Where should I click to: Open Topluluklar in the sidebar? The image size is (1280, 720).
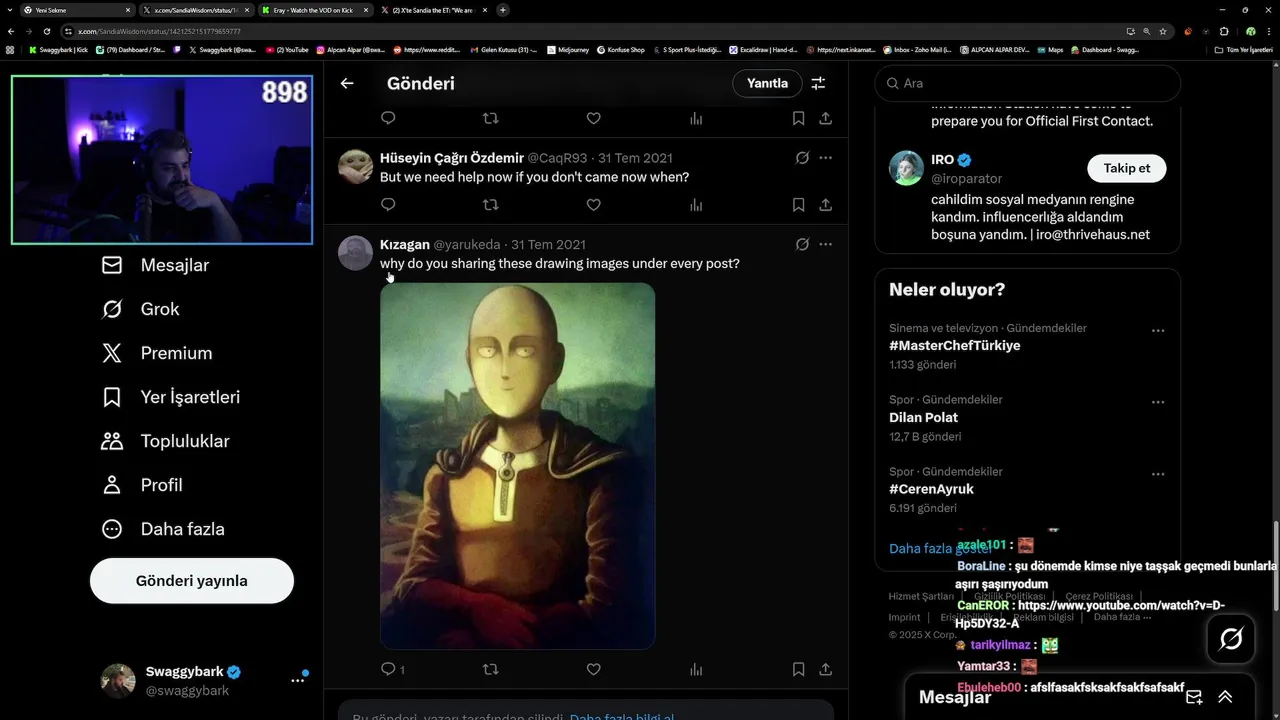click(x=165, y=441)
